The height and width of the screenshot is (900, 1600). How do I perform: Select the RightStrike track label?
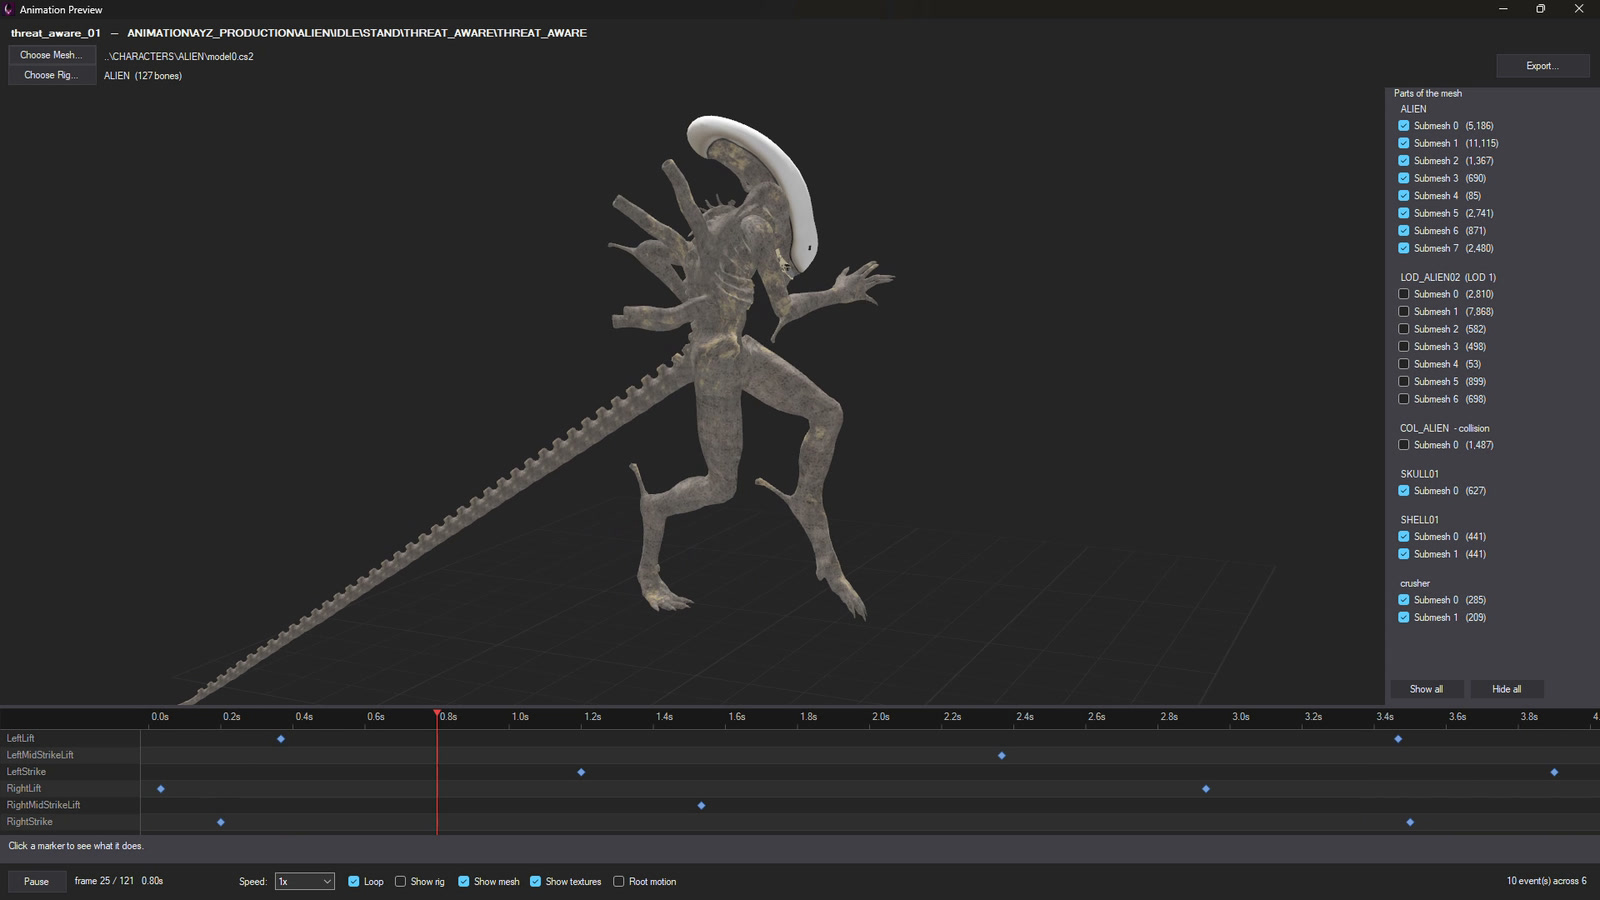coord(30,822)
